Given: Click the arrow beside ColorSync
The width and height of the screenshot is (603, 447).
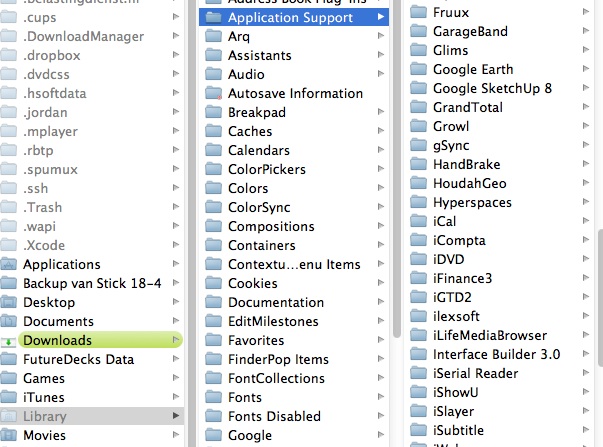Looking at the screenshot, I should point(381,207).
